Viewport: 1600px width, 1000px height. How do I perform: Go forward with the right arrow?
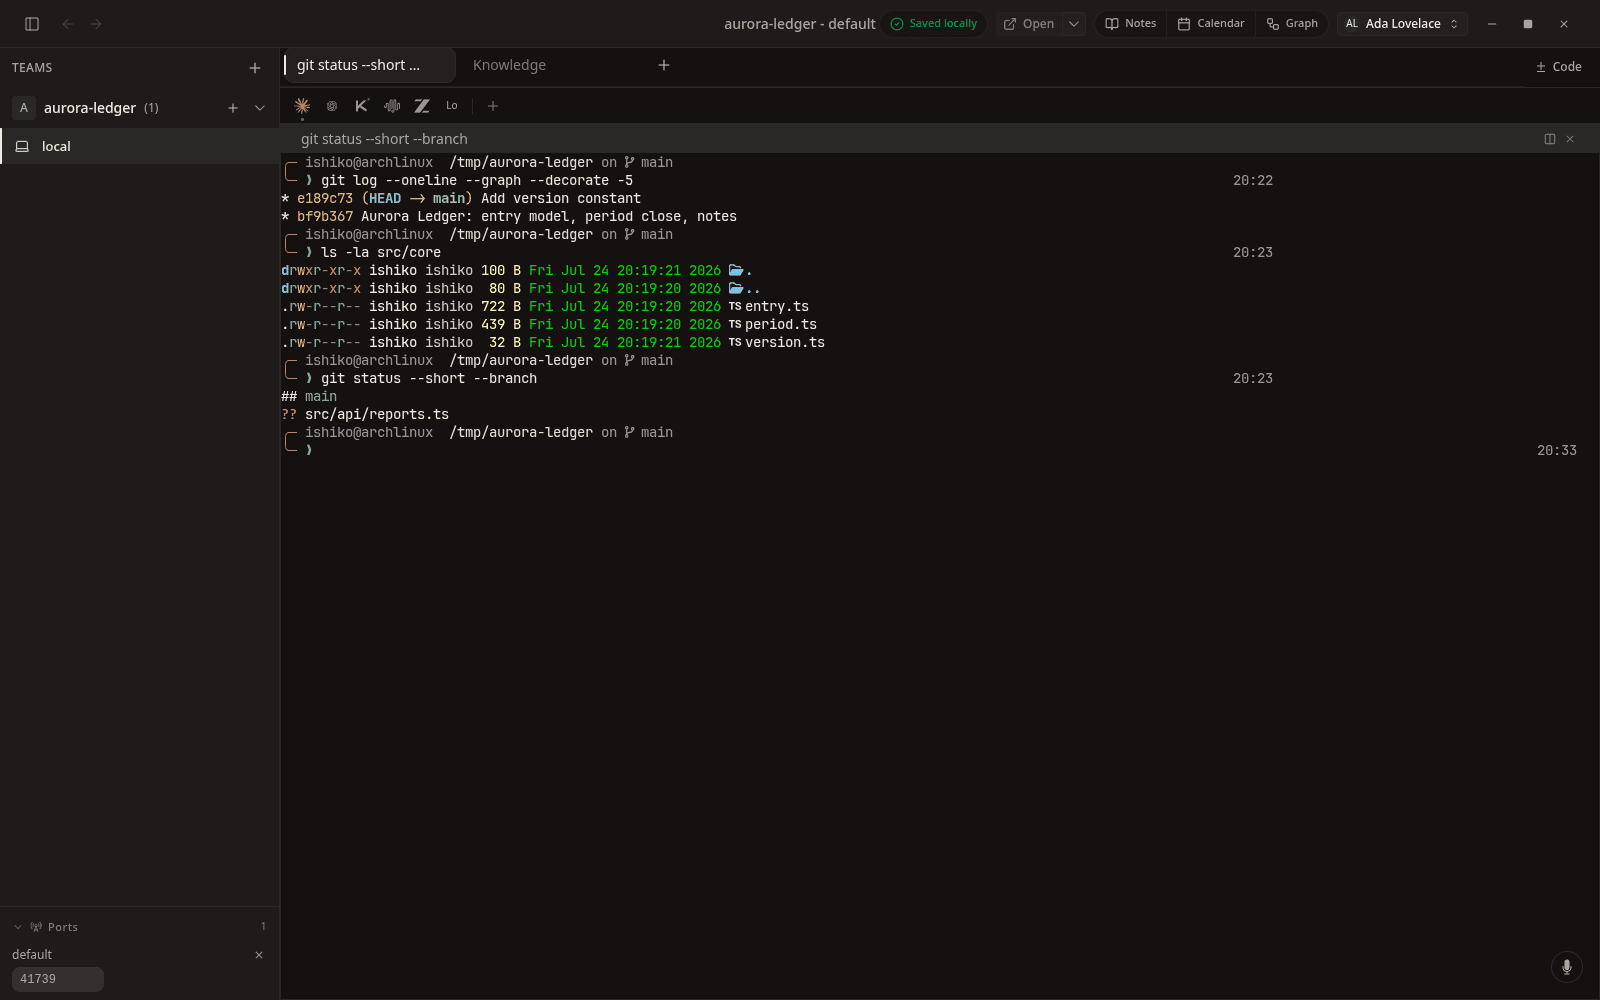tap(96, 24)
